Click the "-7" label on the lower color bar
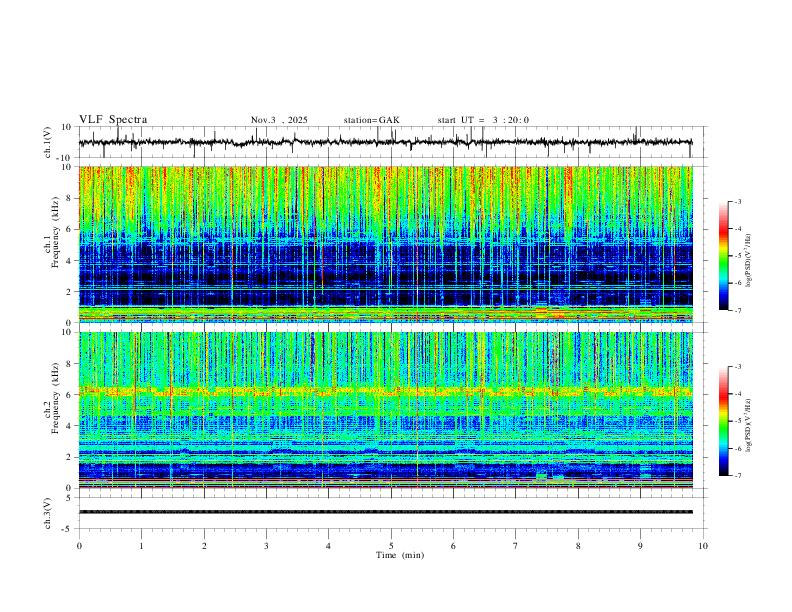This screenshot has height=612, width=792. point(737,475)
